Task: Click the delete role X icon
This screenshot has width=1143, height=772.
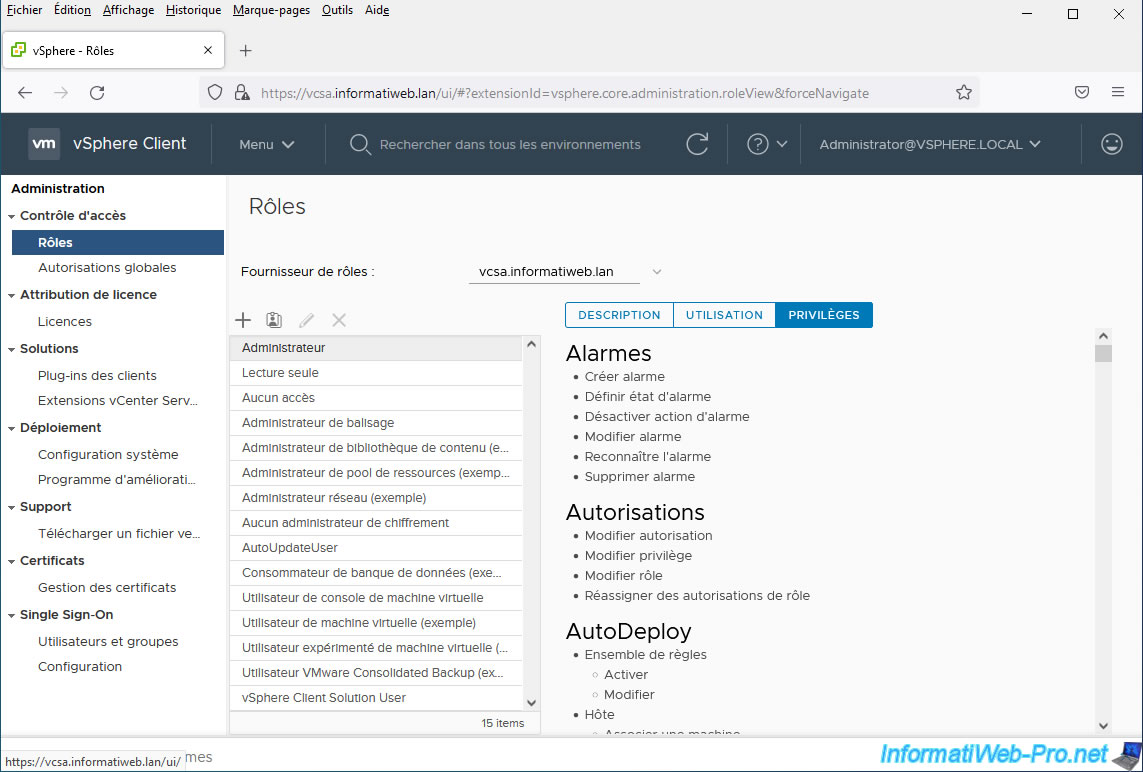Action: click(x=339, y=320)
